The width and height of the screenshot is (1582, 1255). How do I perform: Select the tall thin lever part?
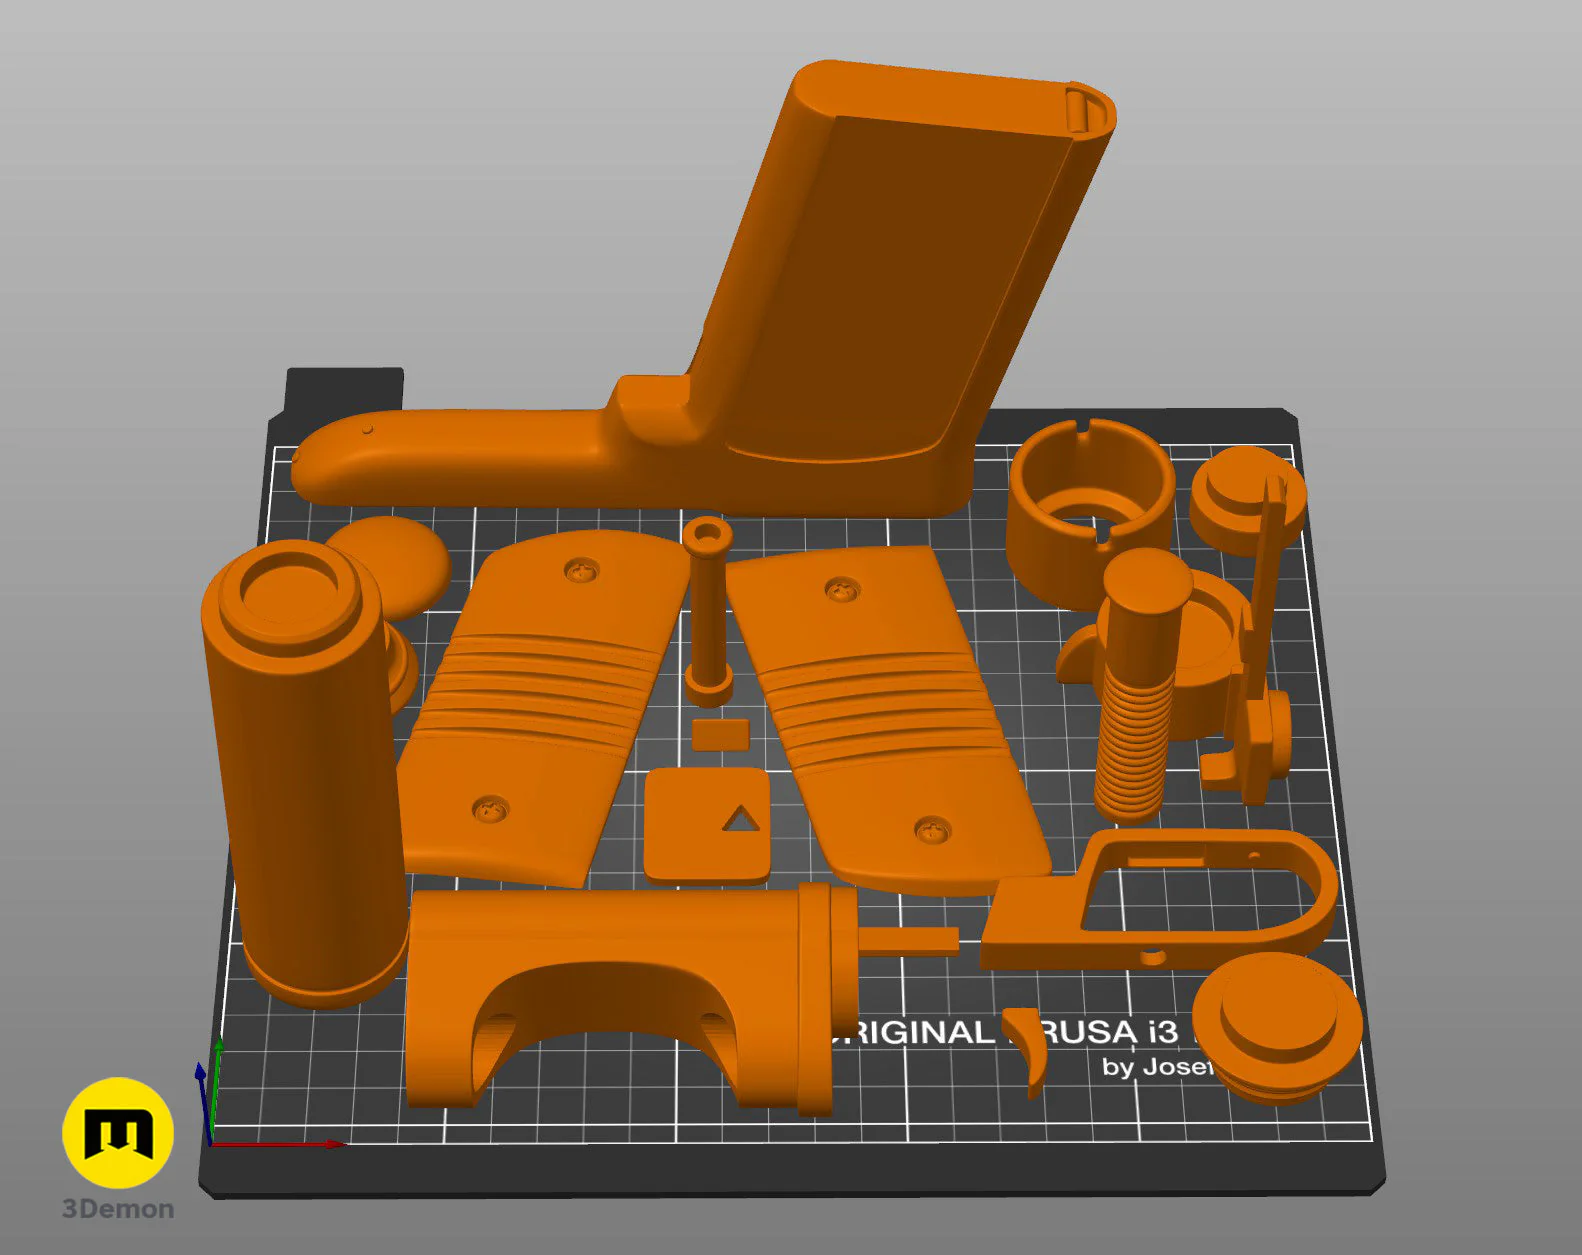click(1260, 640)
